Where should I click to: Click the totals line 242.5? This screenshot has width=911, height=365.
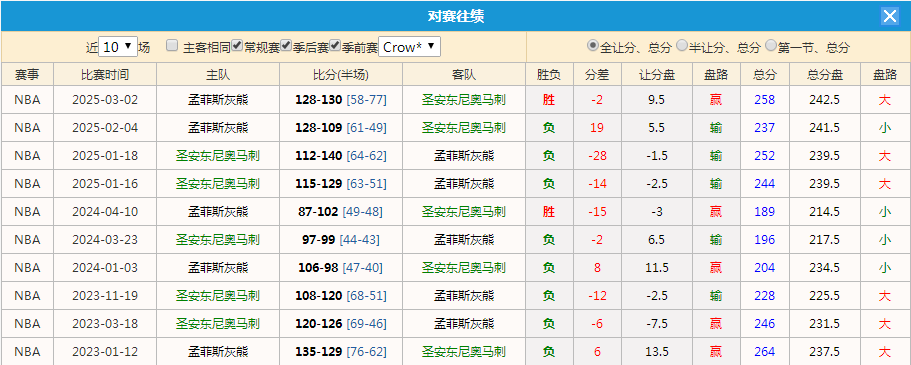(x=824, y=100)
